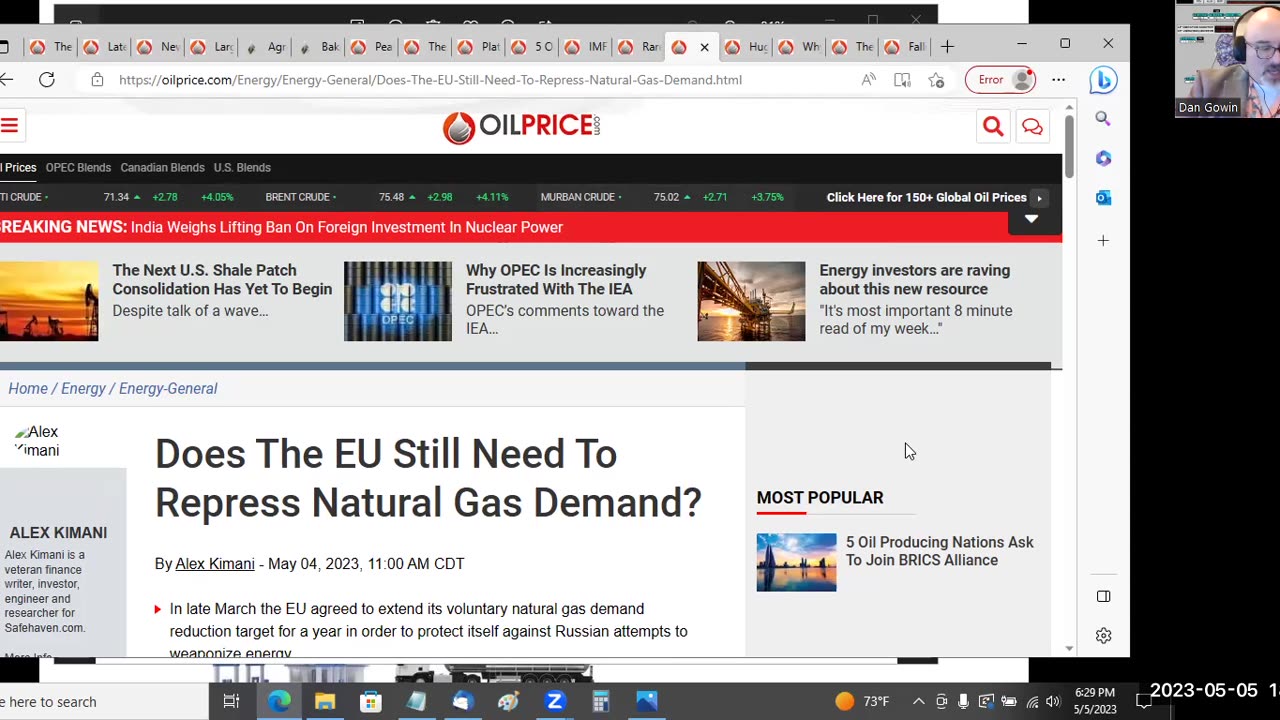
Task: Switch to the 'Plat' browser tab
Action: (479, 47)
